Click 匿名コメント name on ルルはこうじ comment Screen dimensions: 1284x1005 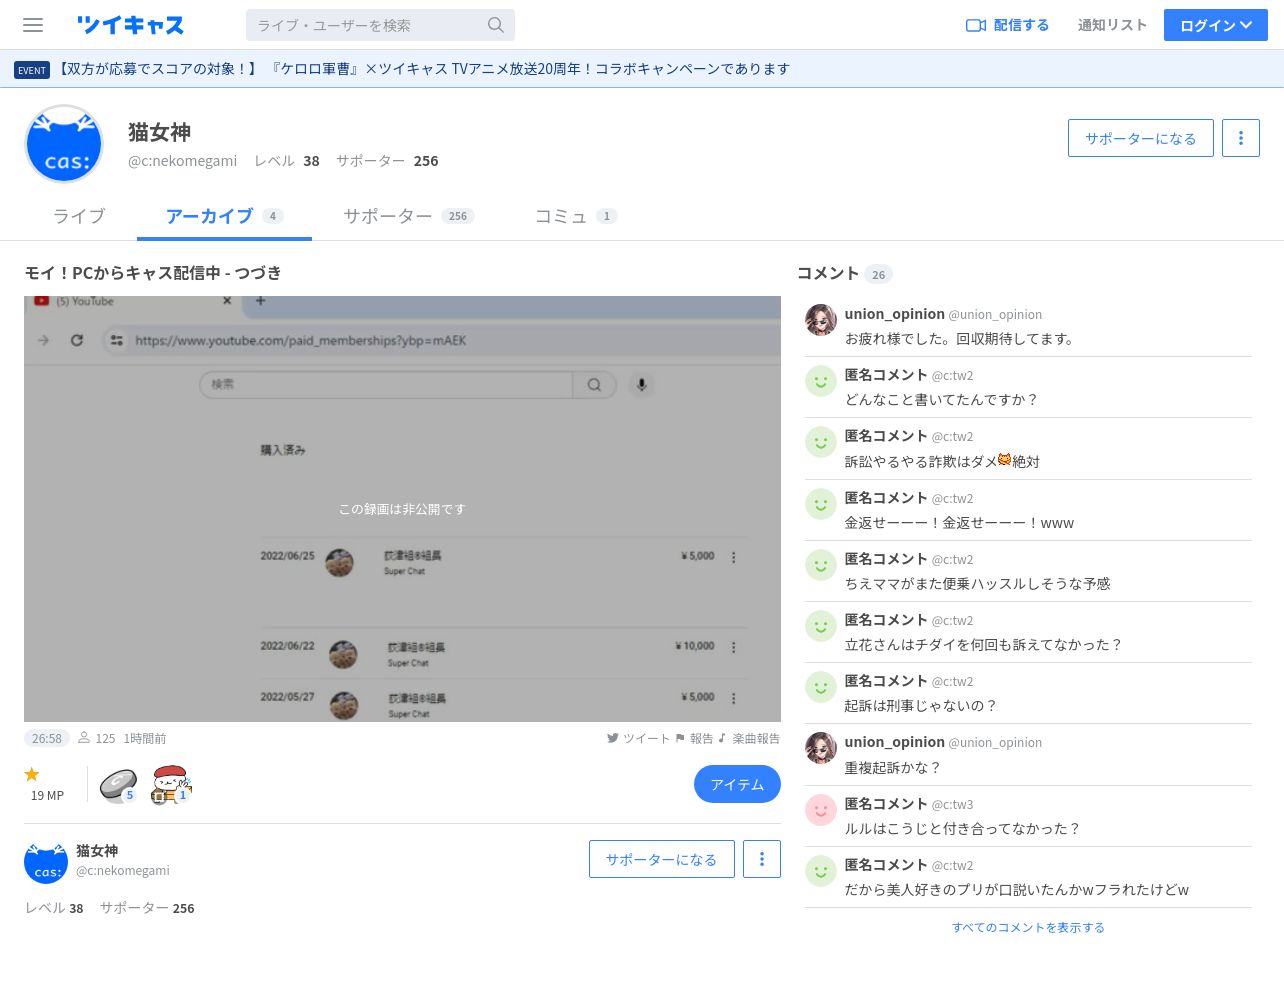click(x=885, y=804)
